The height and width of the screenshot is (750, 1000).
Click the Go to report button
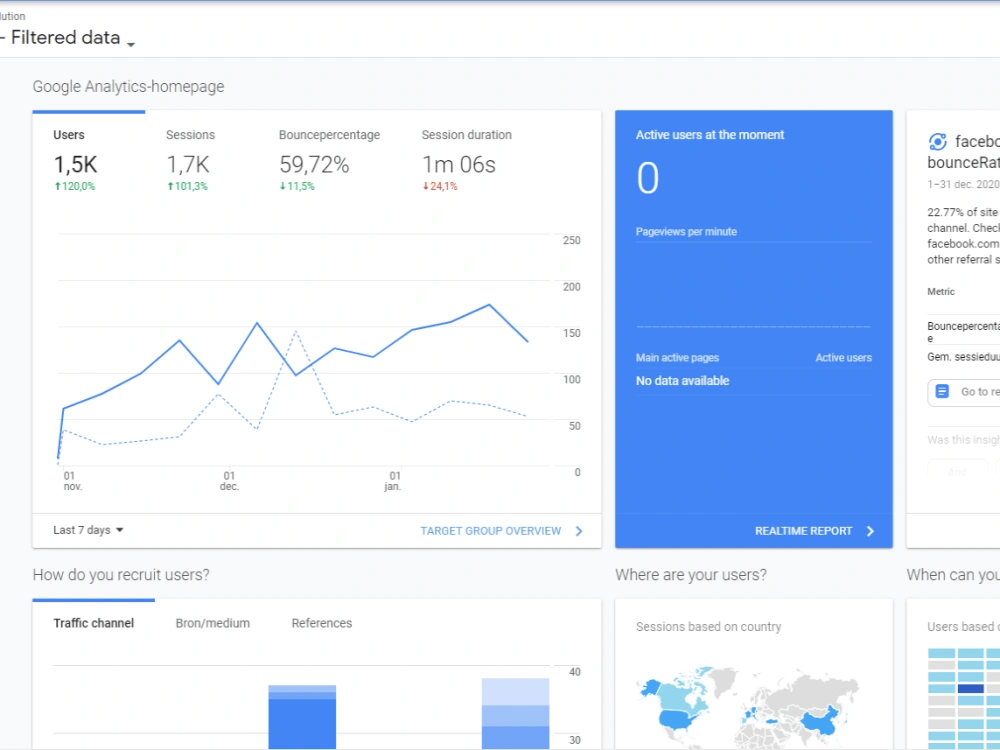coord(964,392)
